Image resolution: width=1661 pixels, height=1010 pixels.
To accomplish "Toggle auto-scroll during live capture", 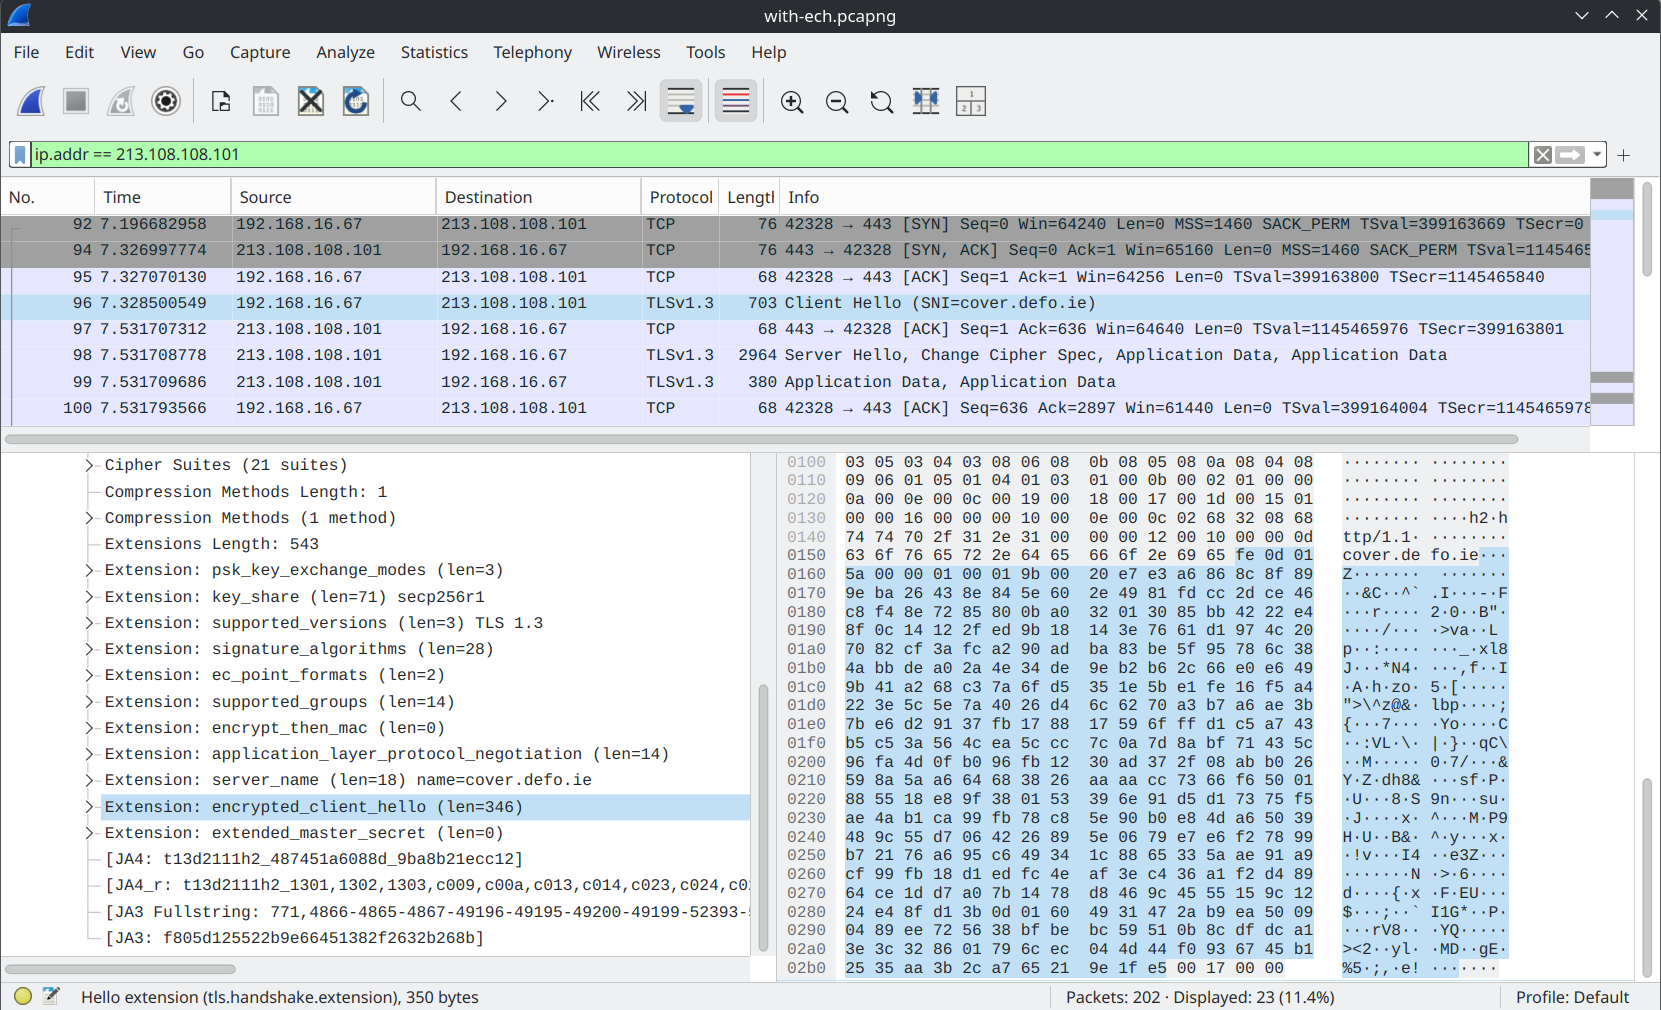I will 681,101.
